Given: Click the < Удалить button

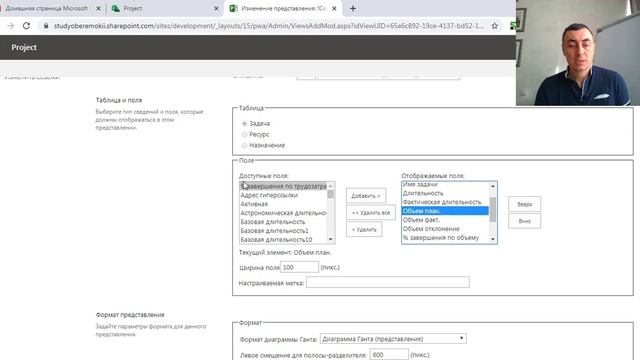Looking at the screenshot, I should 364,229.
